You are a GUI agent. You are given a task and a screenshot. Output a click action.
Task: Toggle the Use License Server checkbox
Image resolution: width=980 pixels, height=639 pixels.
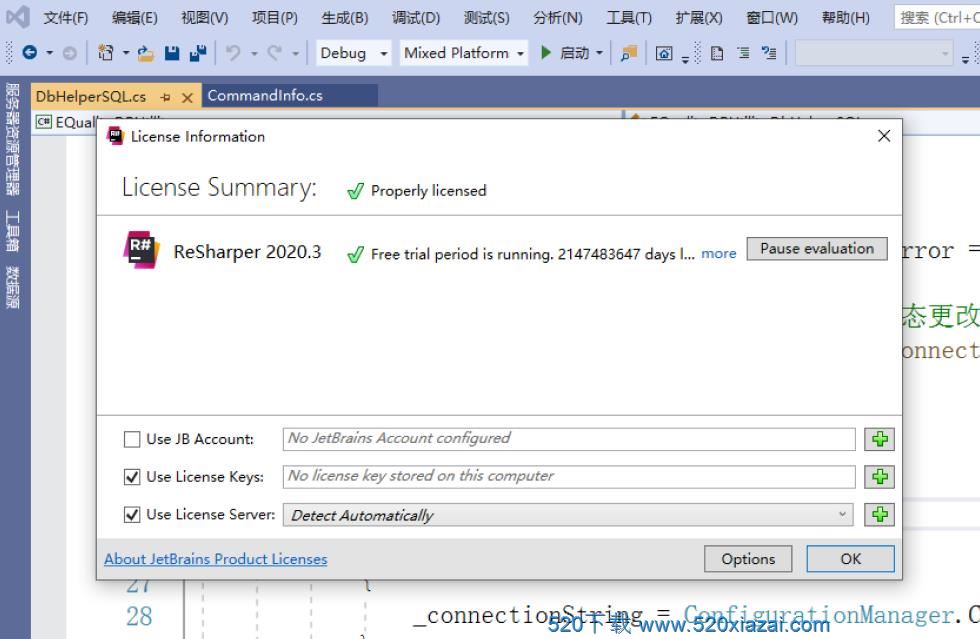132,515
